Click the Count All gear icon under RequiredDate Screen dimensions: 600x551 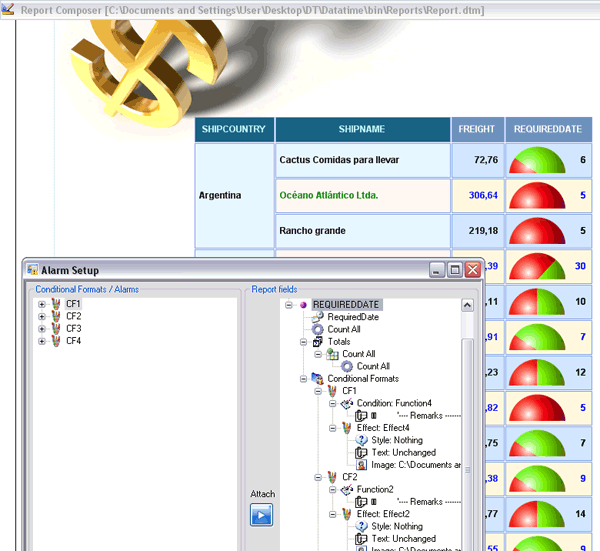pyautogui.click(x=318, y=329)
